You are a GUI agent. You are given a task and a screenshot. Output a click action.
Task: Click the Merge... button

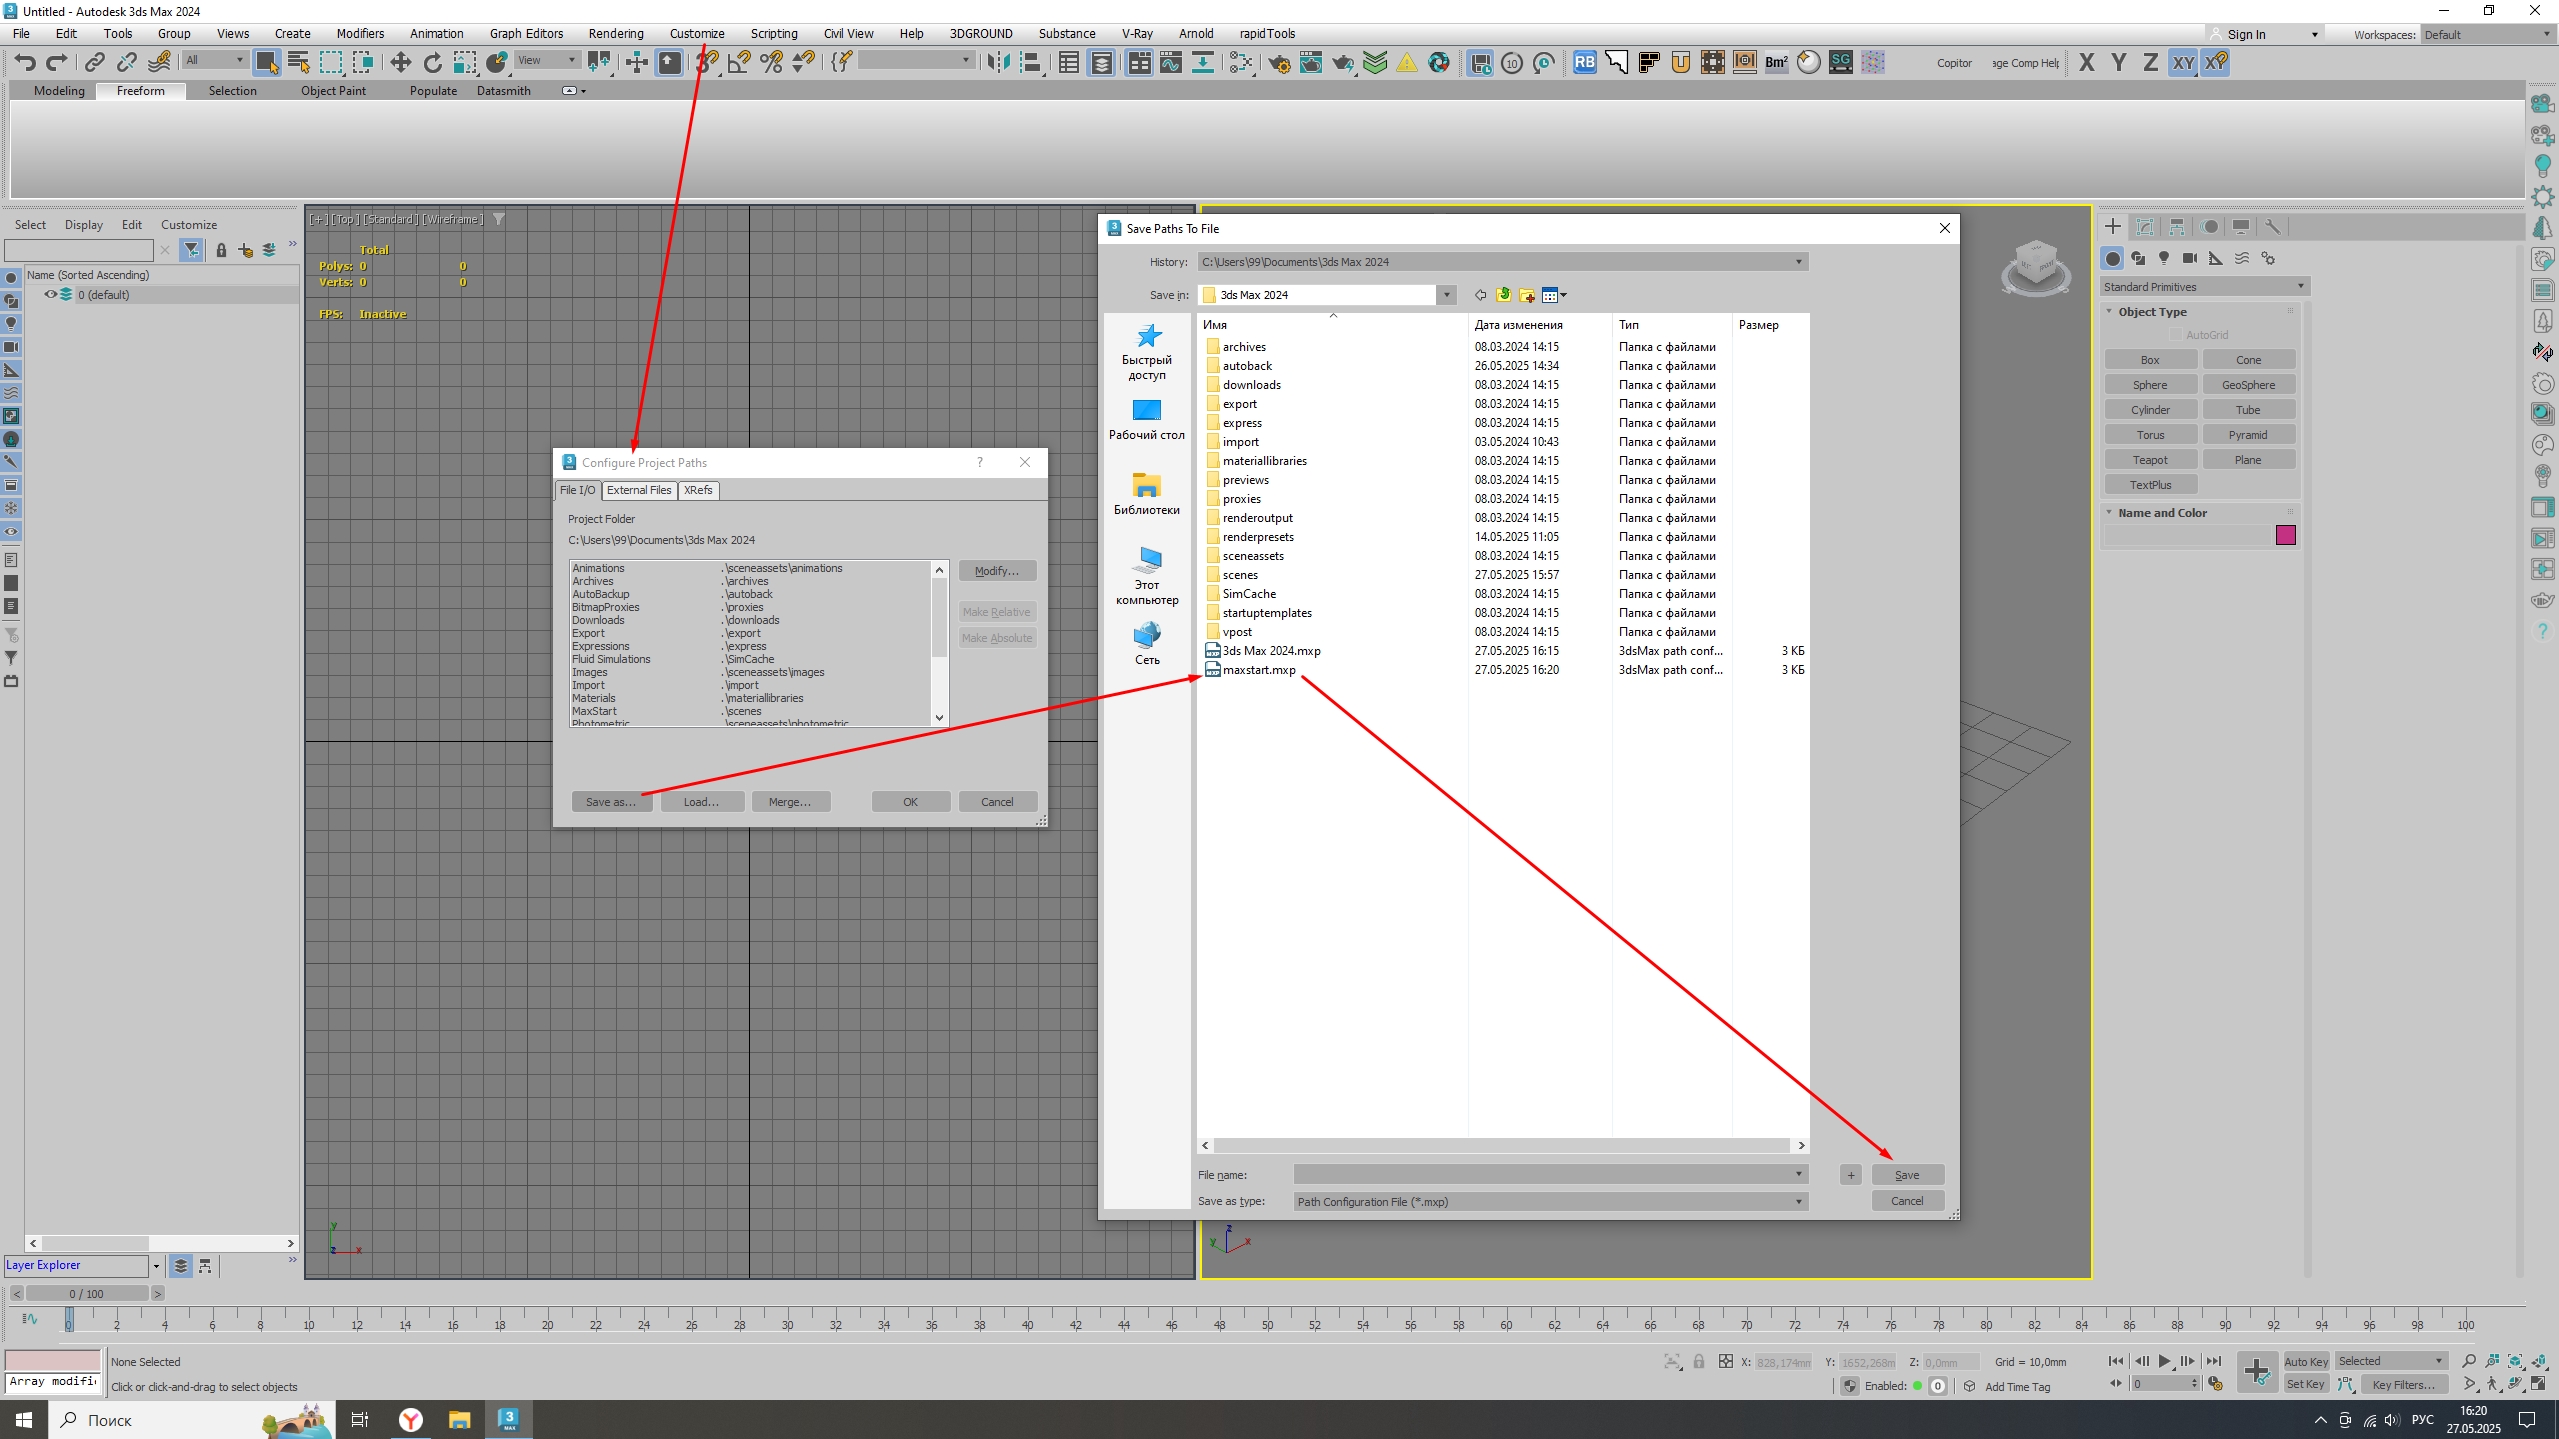click(789, 802)
